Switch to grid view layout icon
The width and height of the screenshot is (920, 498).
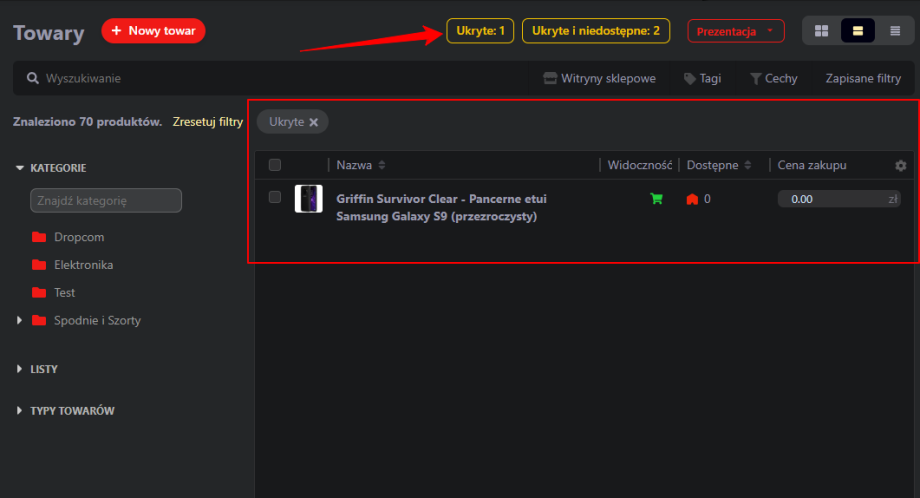tap(822, 31)
